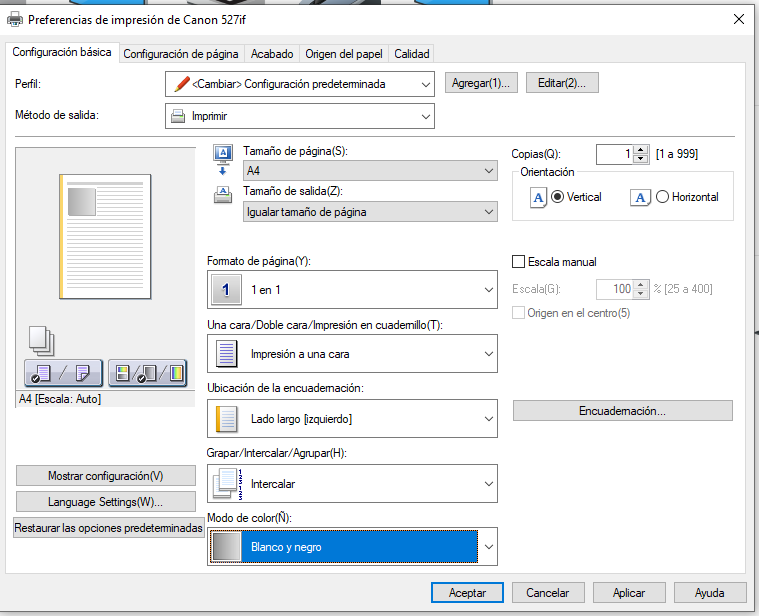This screenshot has height=616, width=759.
Task: Click the printer icon in the title bar
Action: click(15, 20)
